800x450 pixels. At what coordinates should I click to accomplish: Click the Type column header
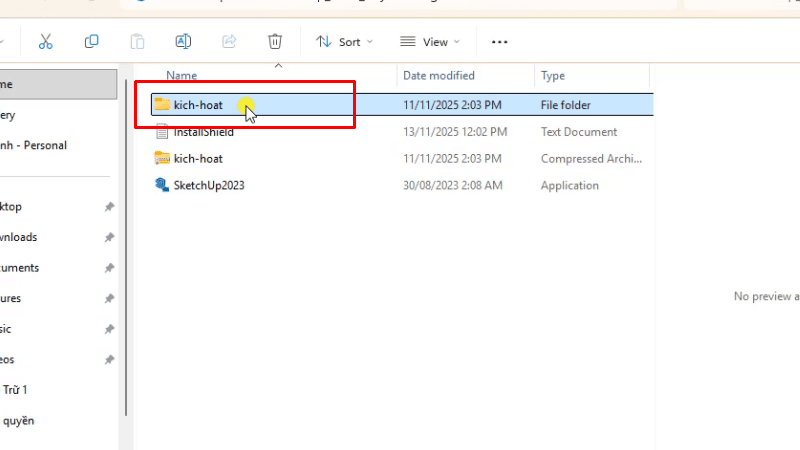553,76
